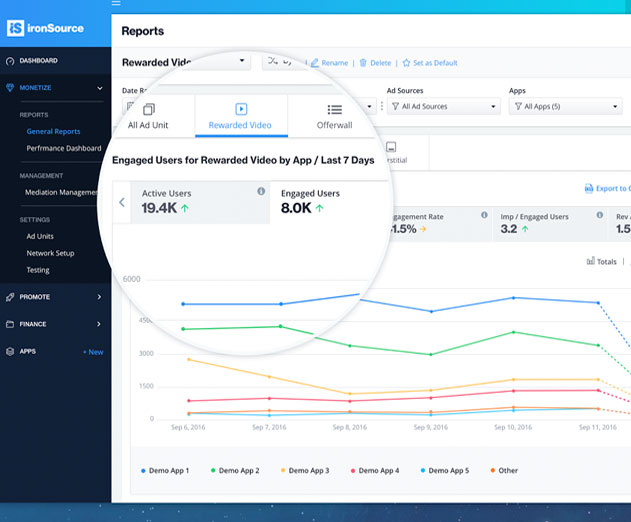Click the Interstitial tab icon
This screenshot has width=631, height=522.
tap(391, 147)
